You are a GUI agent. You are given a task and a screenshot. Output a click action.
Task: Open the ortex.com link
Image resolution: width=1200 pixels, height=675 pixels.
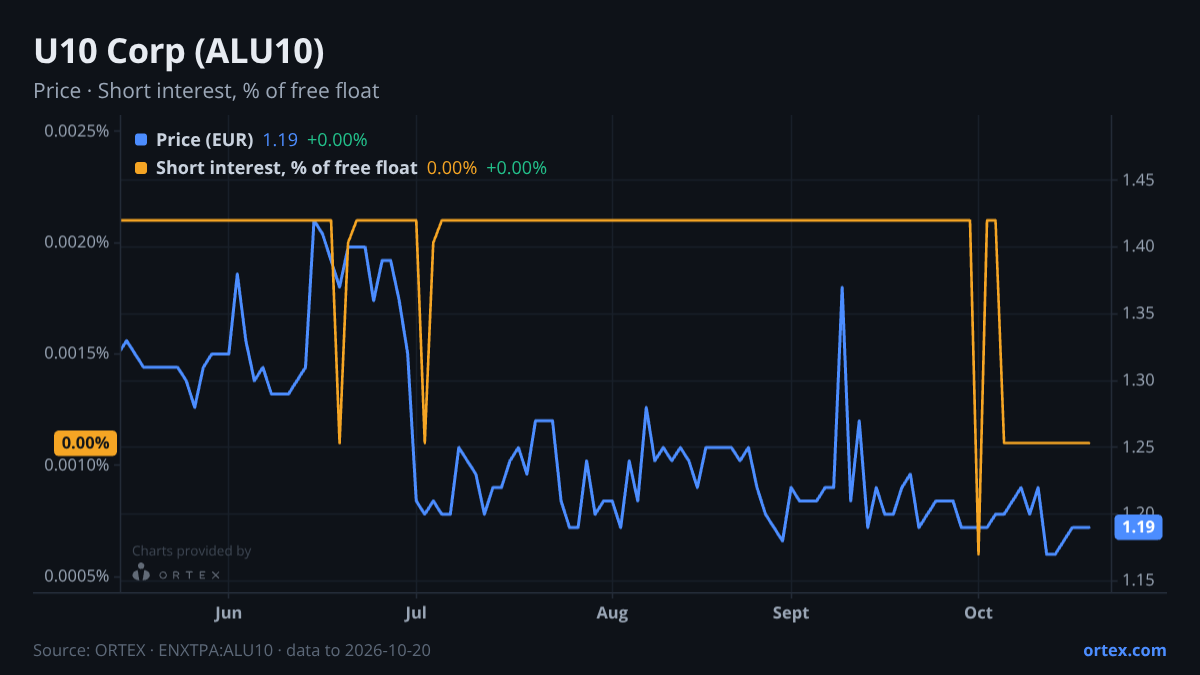1125,650
